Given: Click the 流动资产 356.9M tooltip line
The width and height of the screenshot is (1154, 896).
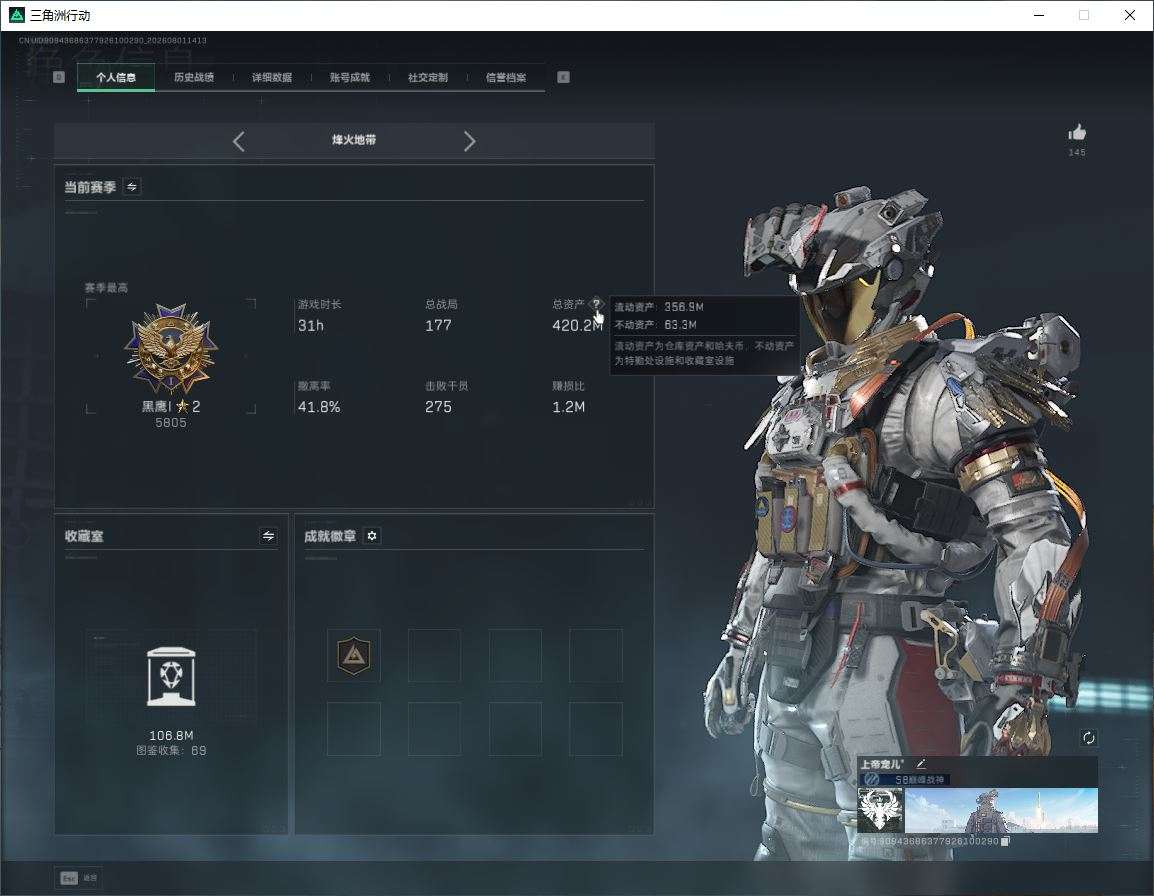Looking at the screenshot, I should pos(659,307).
